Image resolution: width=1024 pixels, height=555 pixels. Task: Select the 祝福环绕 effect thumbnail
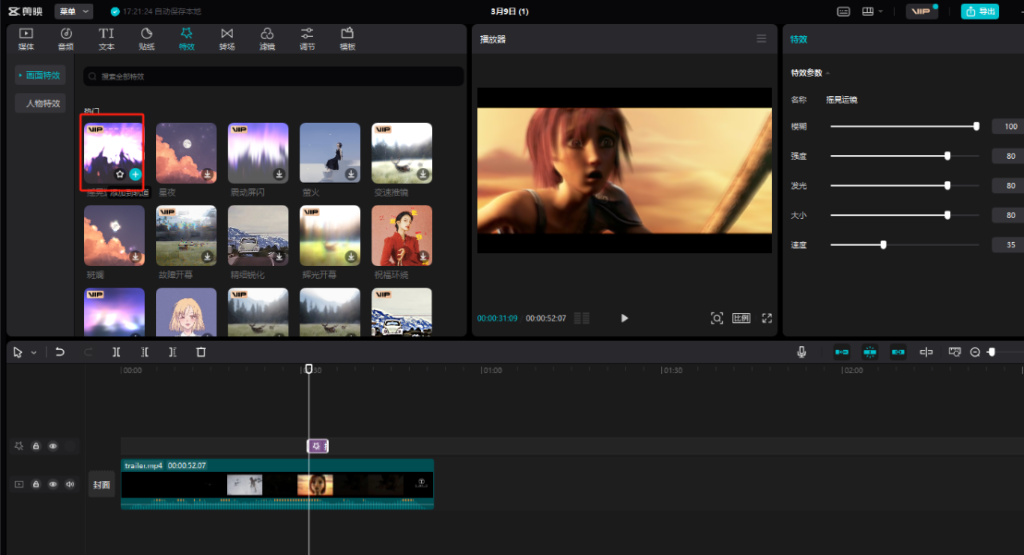402,235
